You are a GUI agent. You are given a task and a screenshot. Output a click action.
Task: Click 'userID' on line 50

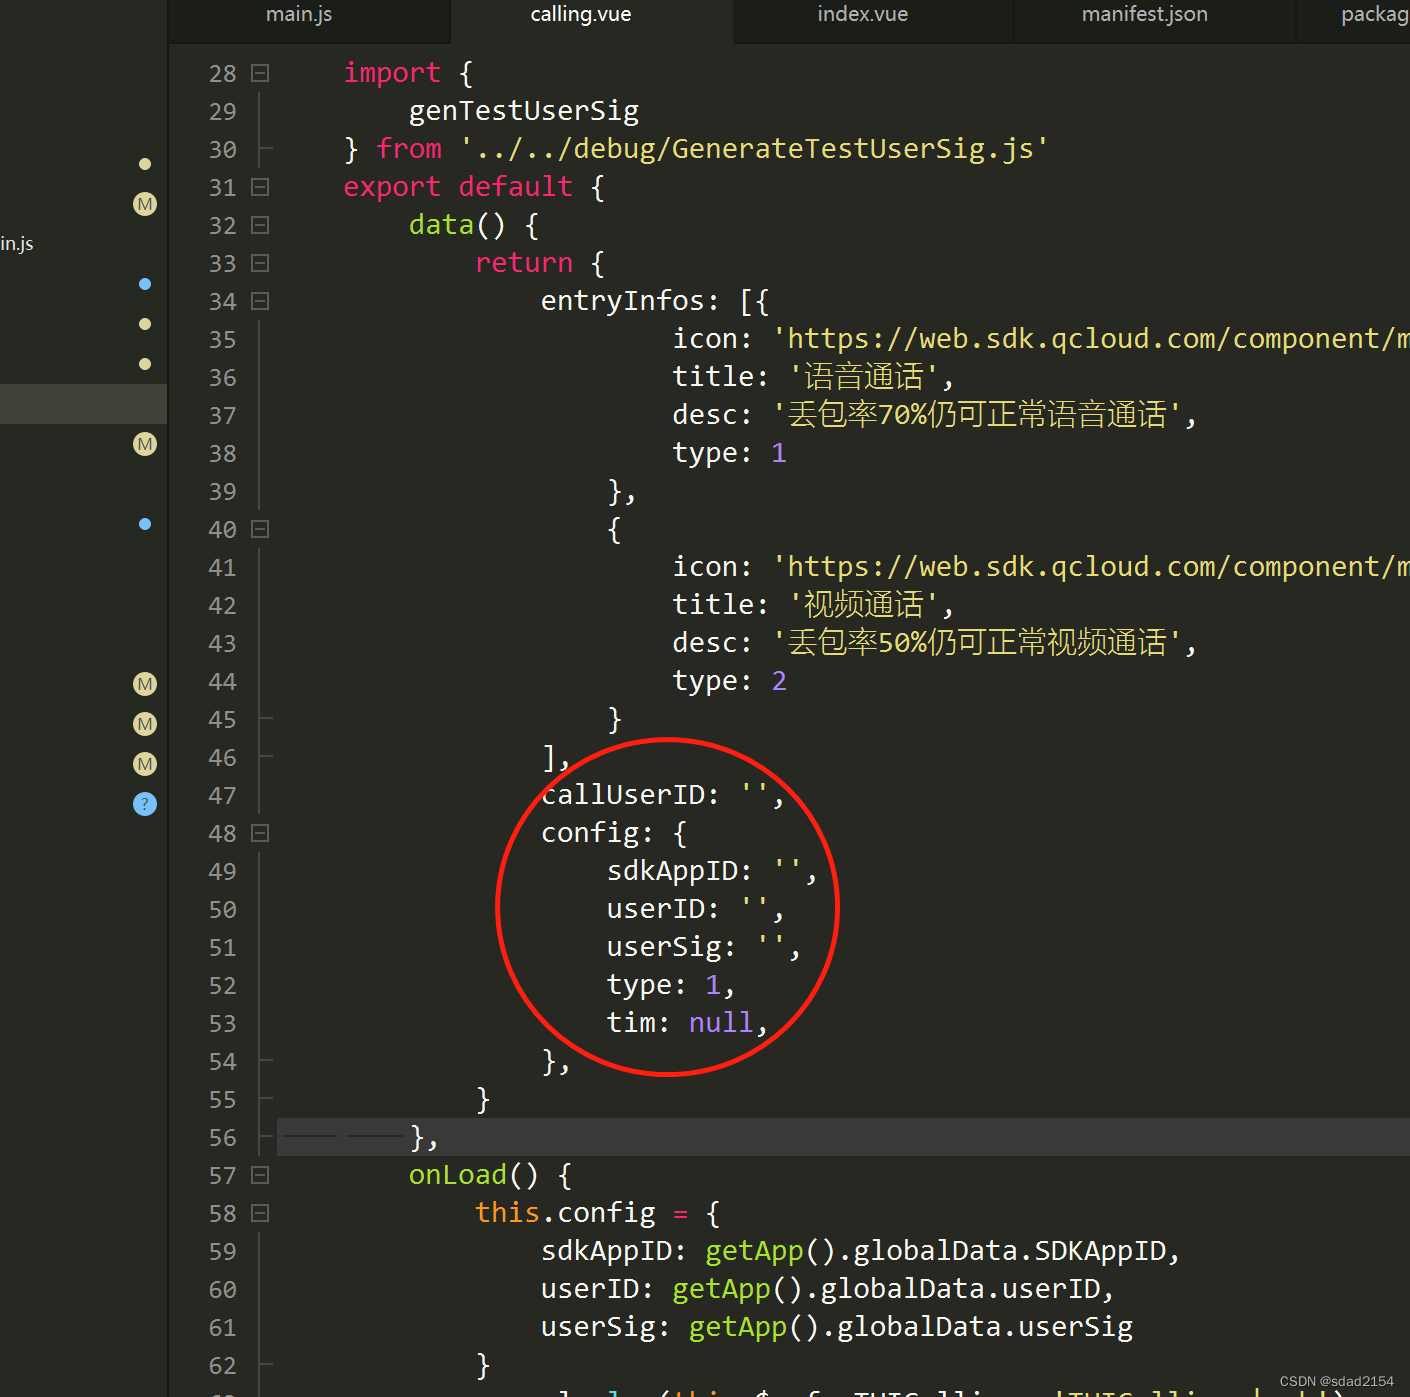[656, 909]
